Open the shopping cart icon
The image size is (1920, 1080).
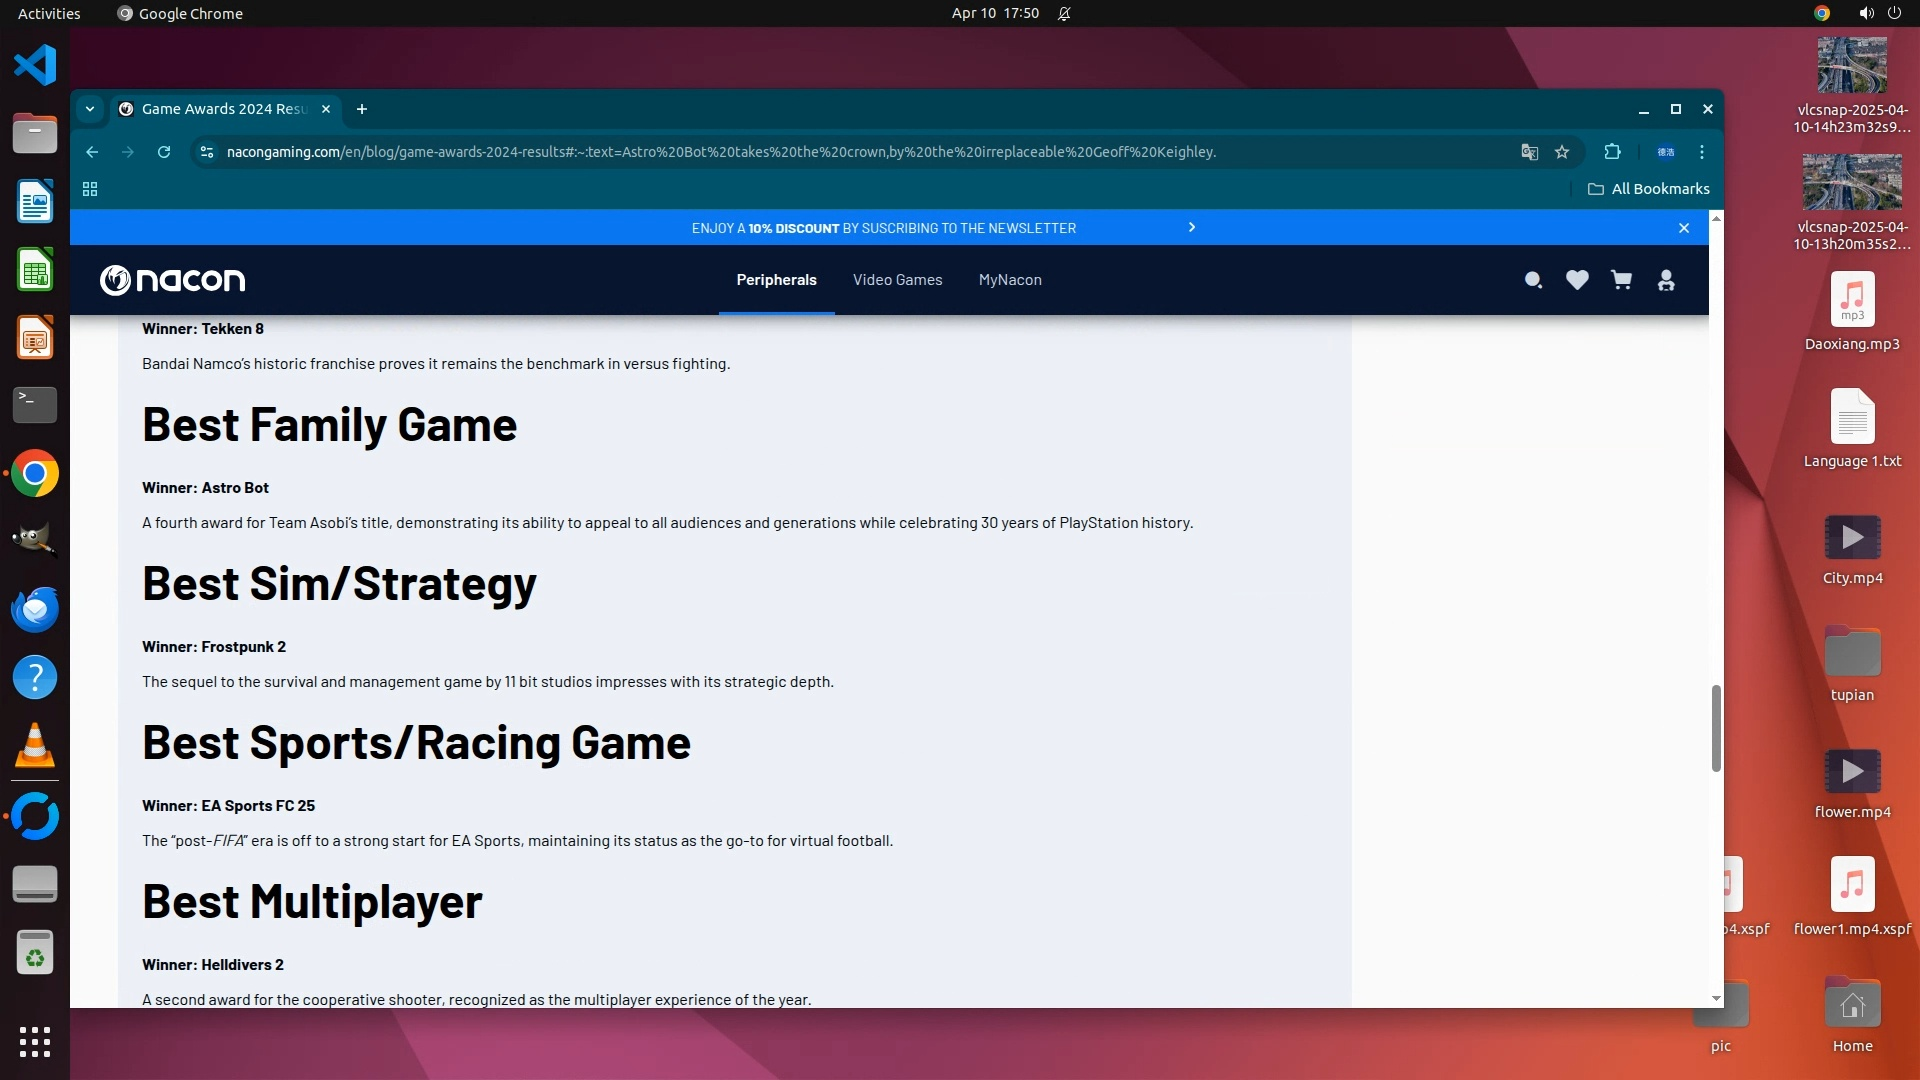(1621, 281)
